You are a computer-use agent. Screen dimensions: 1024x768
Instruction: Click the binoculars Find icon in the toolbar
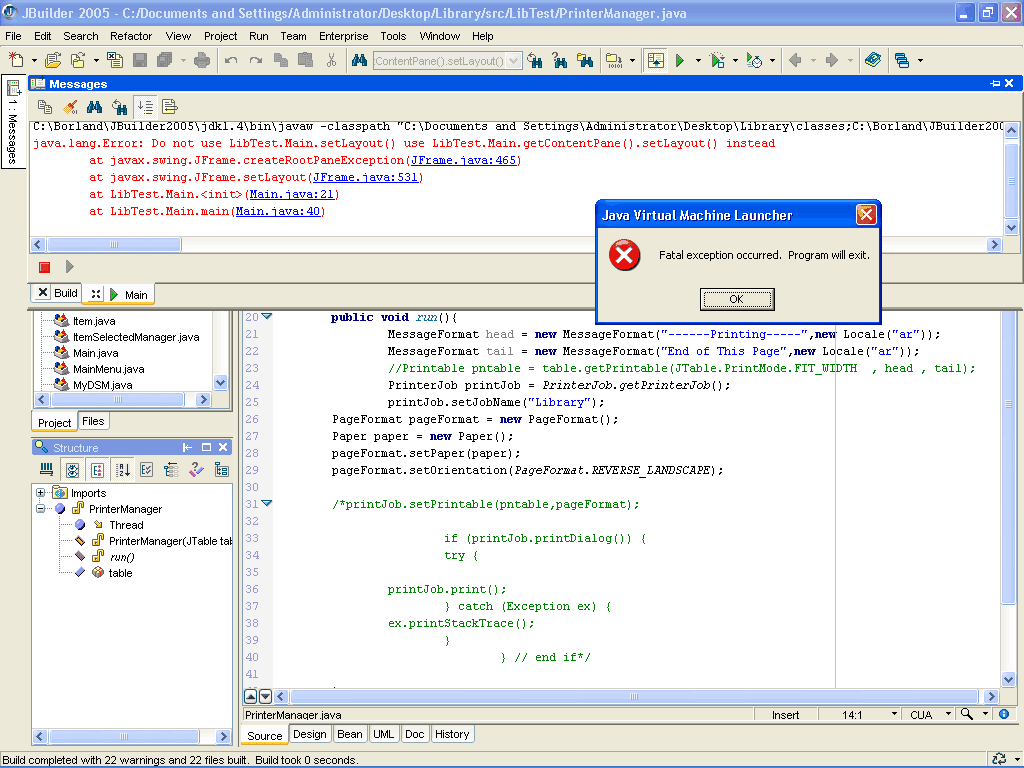pyautogui.click(x=359, y=61)
